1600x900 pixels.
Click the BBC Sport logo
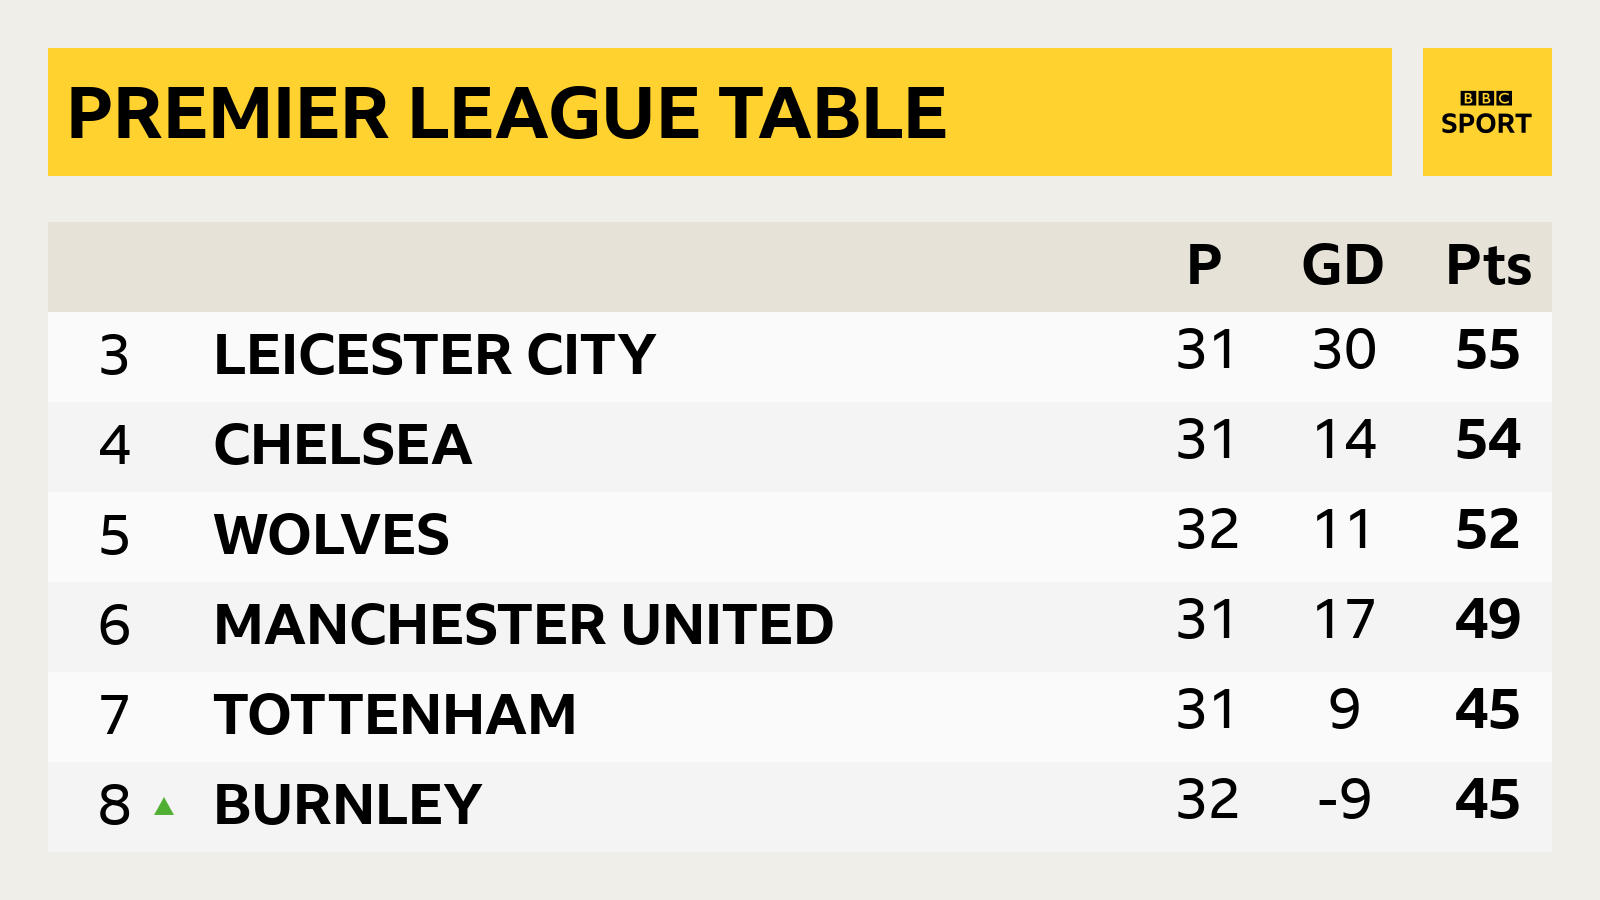[x=1486, y=113]
